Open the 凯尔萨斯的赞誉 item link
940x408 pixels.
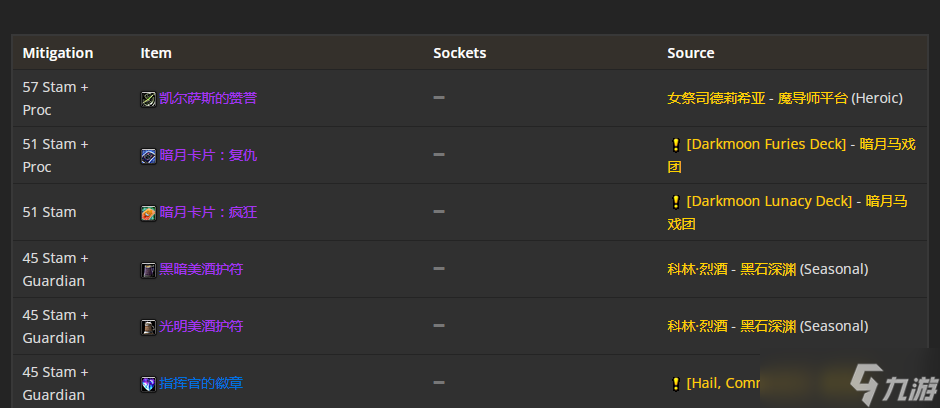click(208, 98)
